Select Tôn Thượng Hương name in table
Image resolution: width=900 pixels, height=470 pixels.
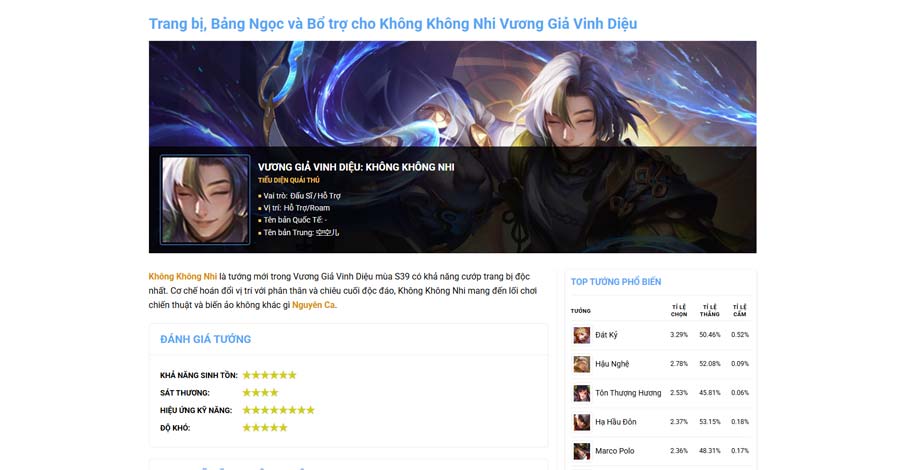pyautogui.click(x=628, y=393)
